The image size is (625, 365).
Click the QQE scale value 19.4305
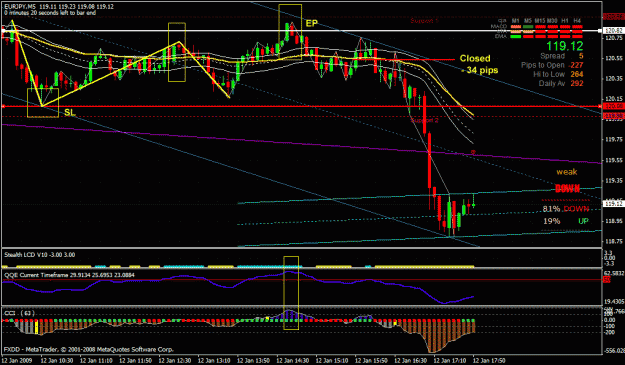pos(614,302)
